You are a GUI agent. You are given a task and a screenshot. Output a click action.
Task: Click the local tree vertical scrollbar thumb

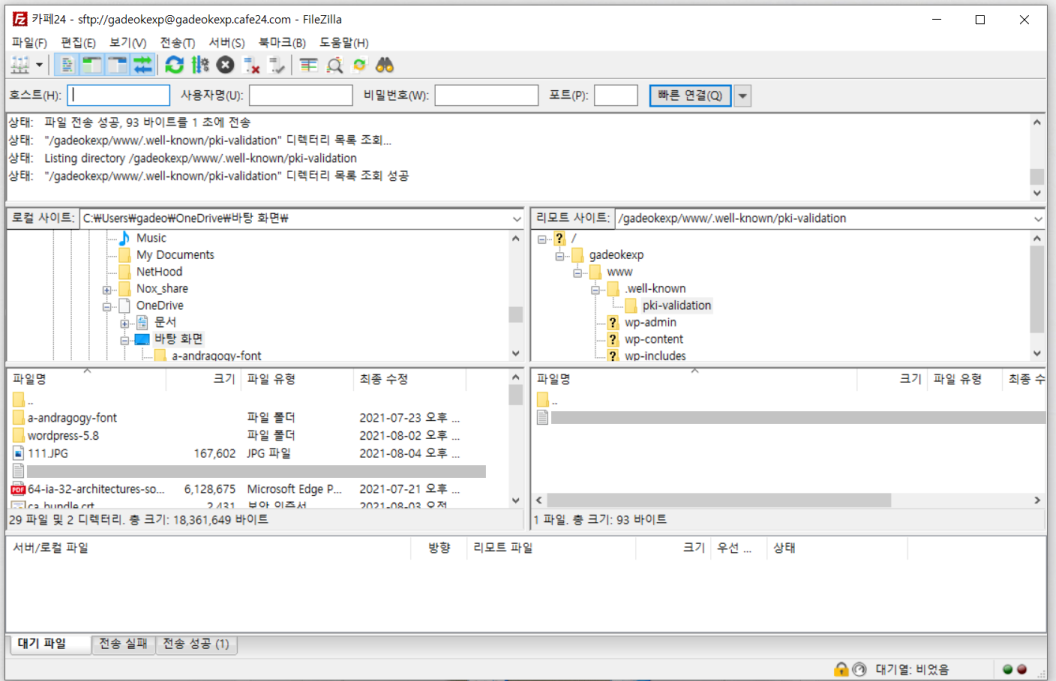point(516,315)
